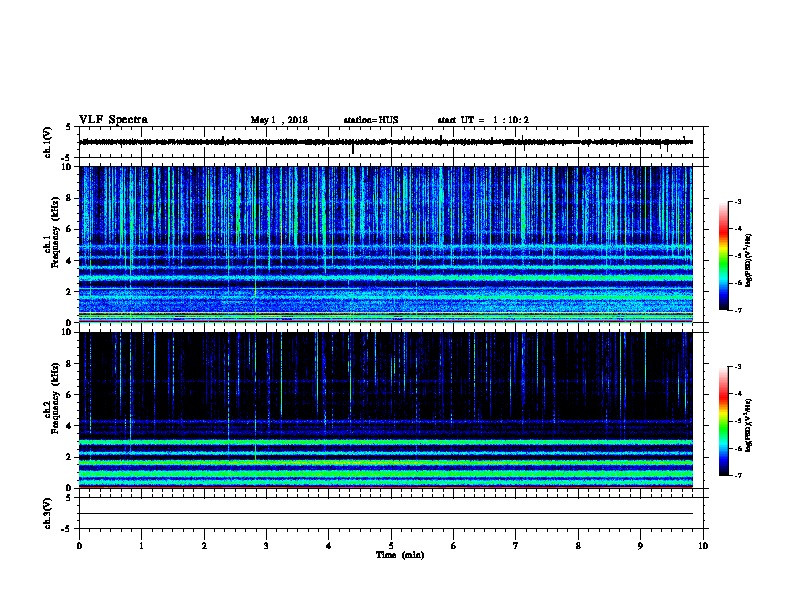
Task: Click the ch.2 spectrogram color scale bar
Action: pyautogui.click(x=723, y=421)
